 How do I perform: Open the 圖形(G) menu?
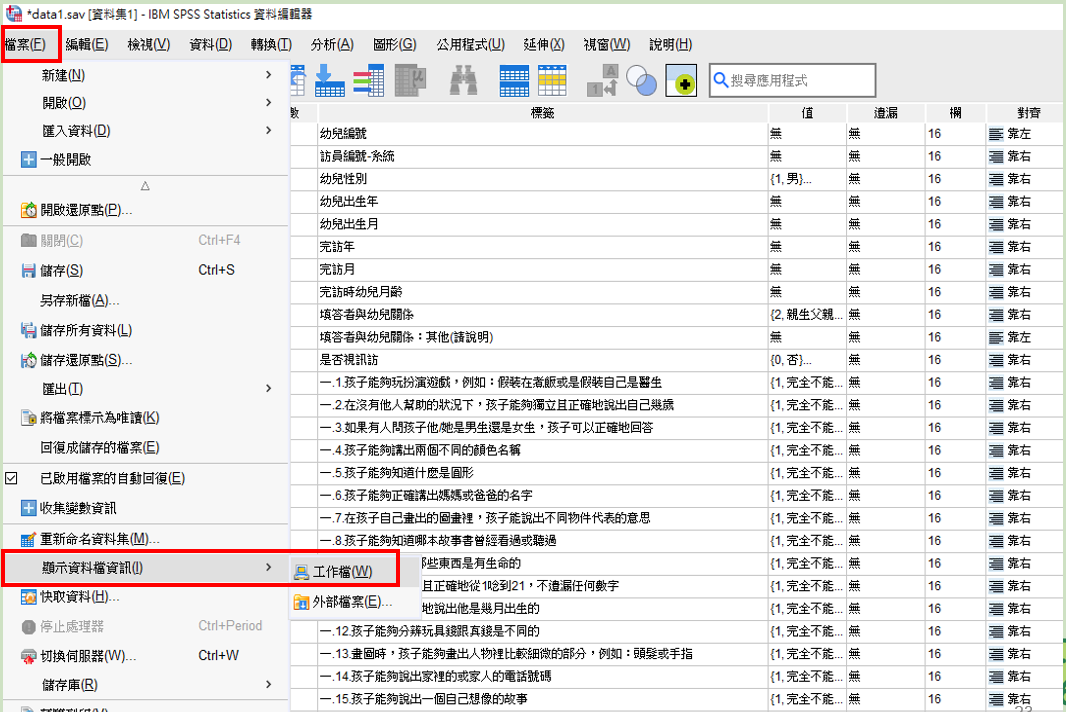click(394, 45)
